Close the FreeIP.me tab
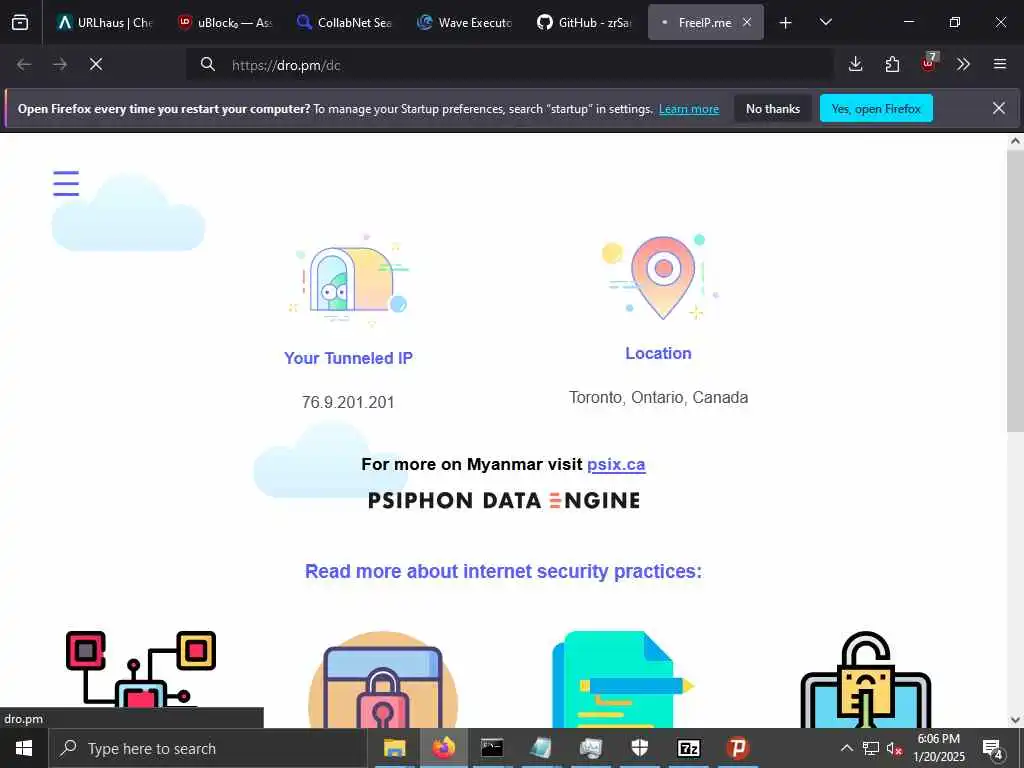The height and width of the screenshot is (768, 1024). coord(746,22)
